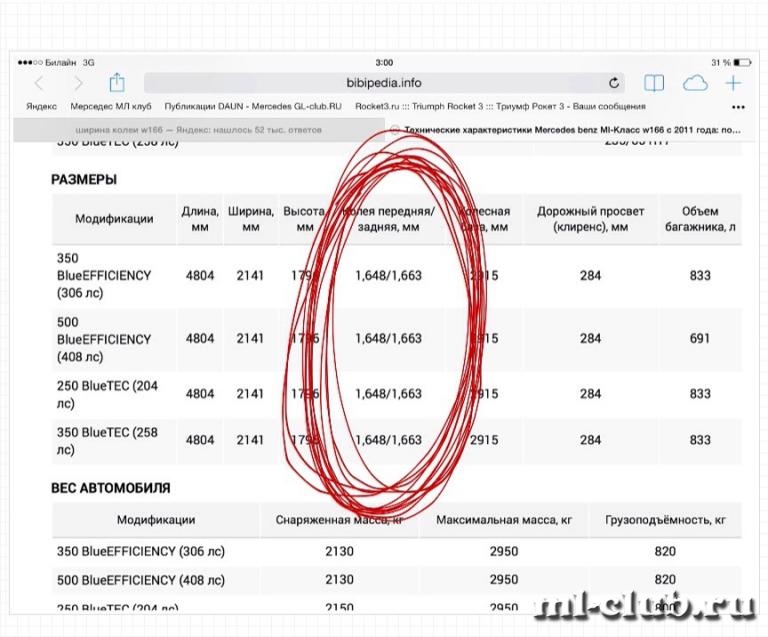Show more bookmarks via three dots
Screen dimensions: 768x637
click(x=738, y=107)
